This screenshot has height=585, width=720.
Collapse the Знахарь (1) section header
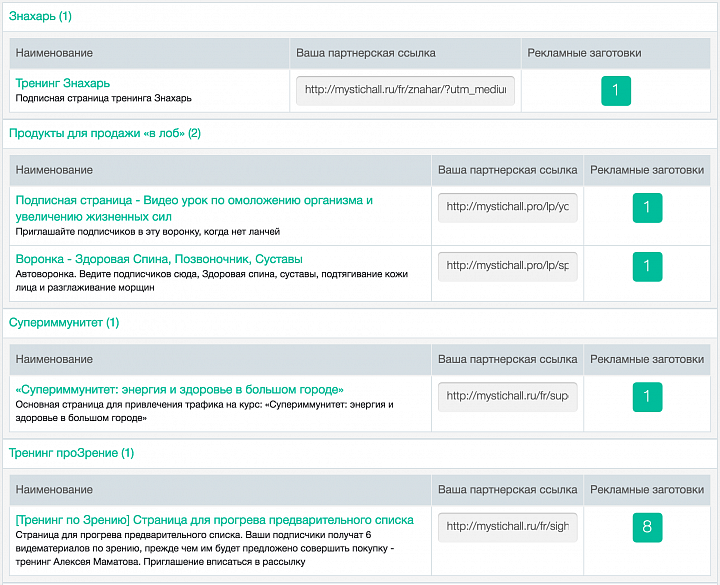[x=40, y=17]
